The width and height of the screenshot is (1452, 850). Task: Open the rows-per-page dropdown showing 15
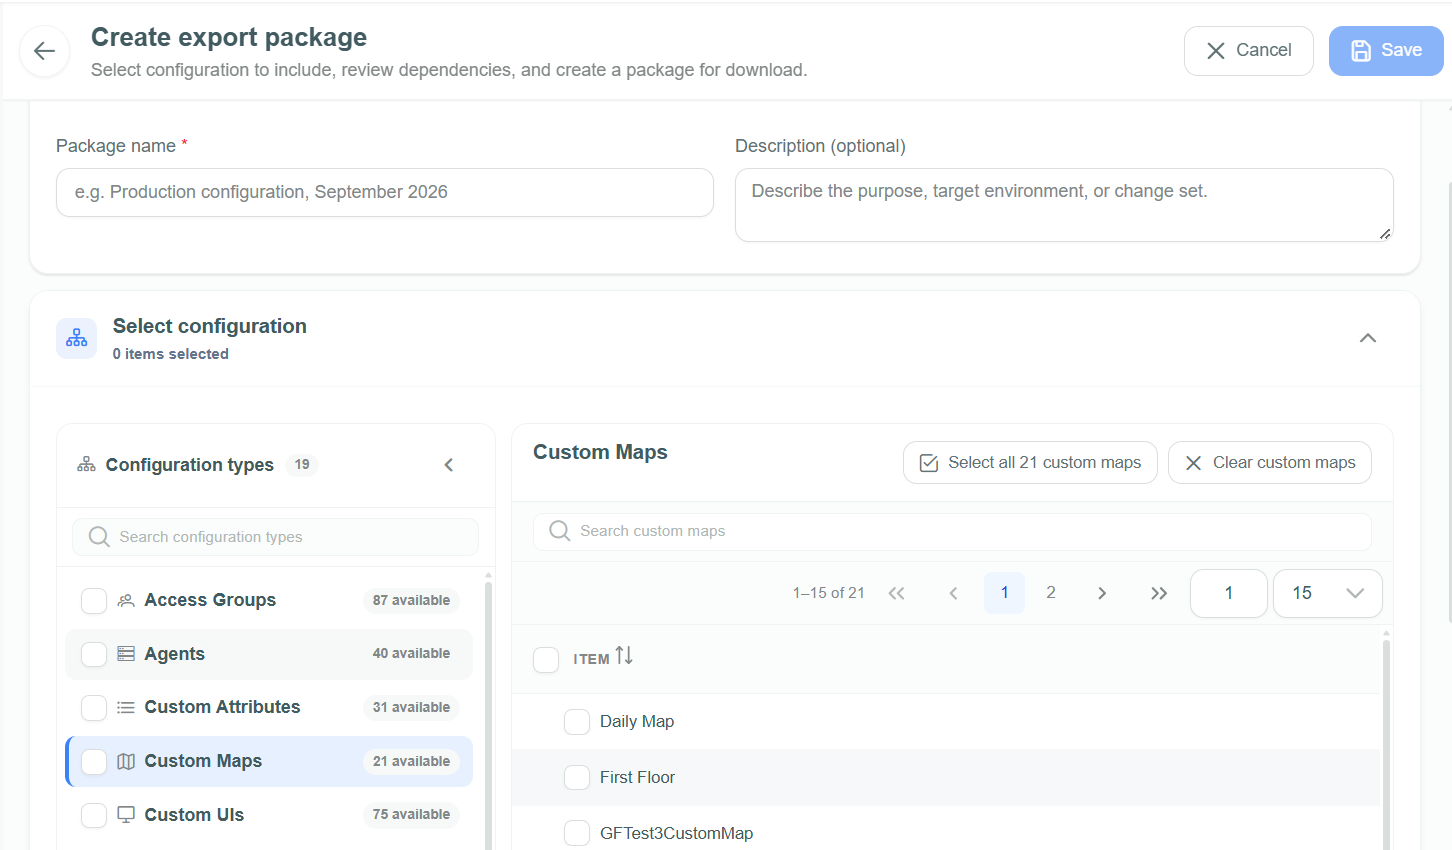click(1328, 593)
